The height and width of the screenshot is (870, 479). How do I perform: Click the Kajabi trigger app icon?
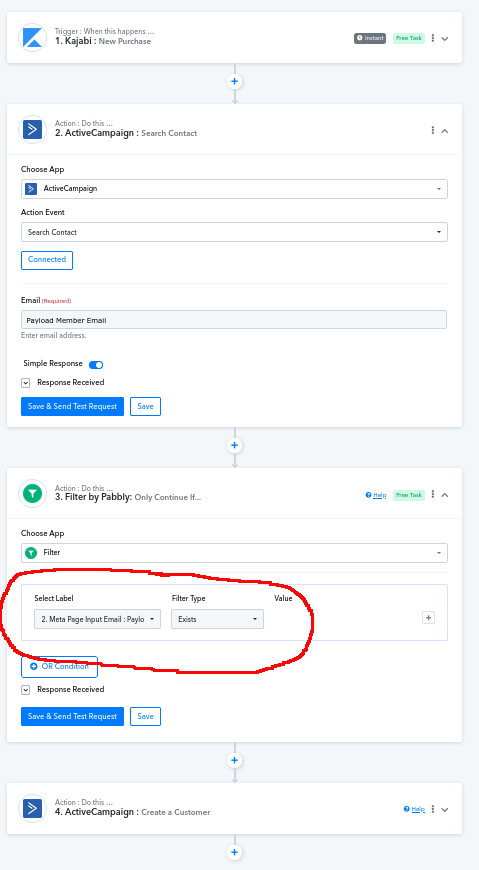(32, 37)
